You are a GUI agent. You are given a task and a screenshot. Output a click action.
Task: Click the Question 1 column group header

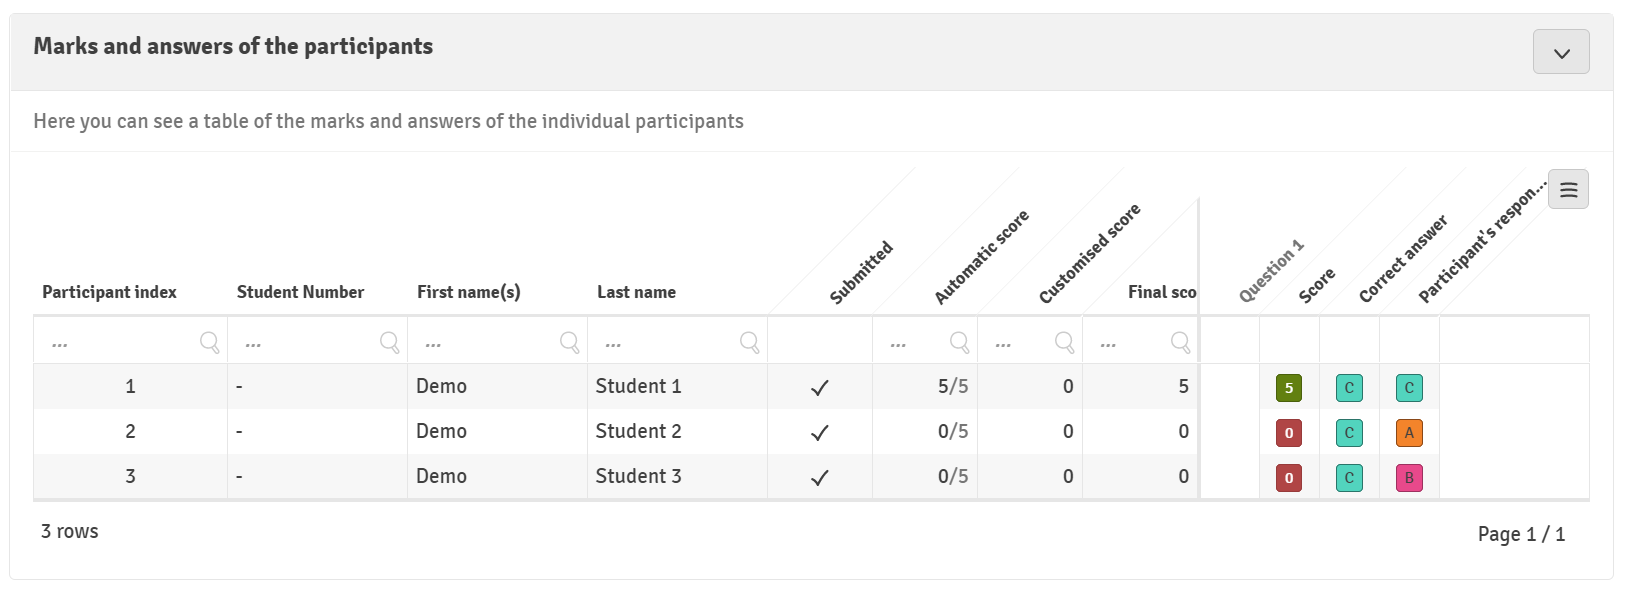[x=1271, y=271]
